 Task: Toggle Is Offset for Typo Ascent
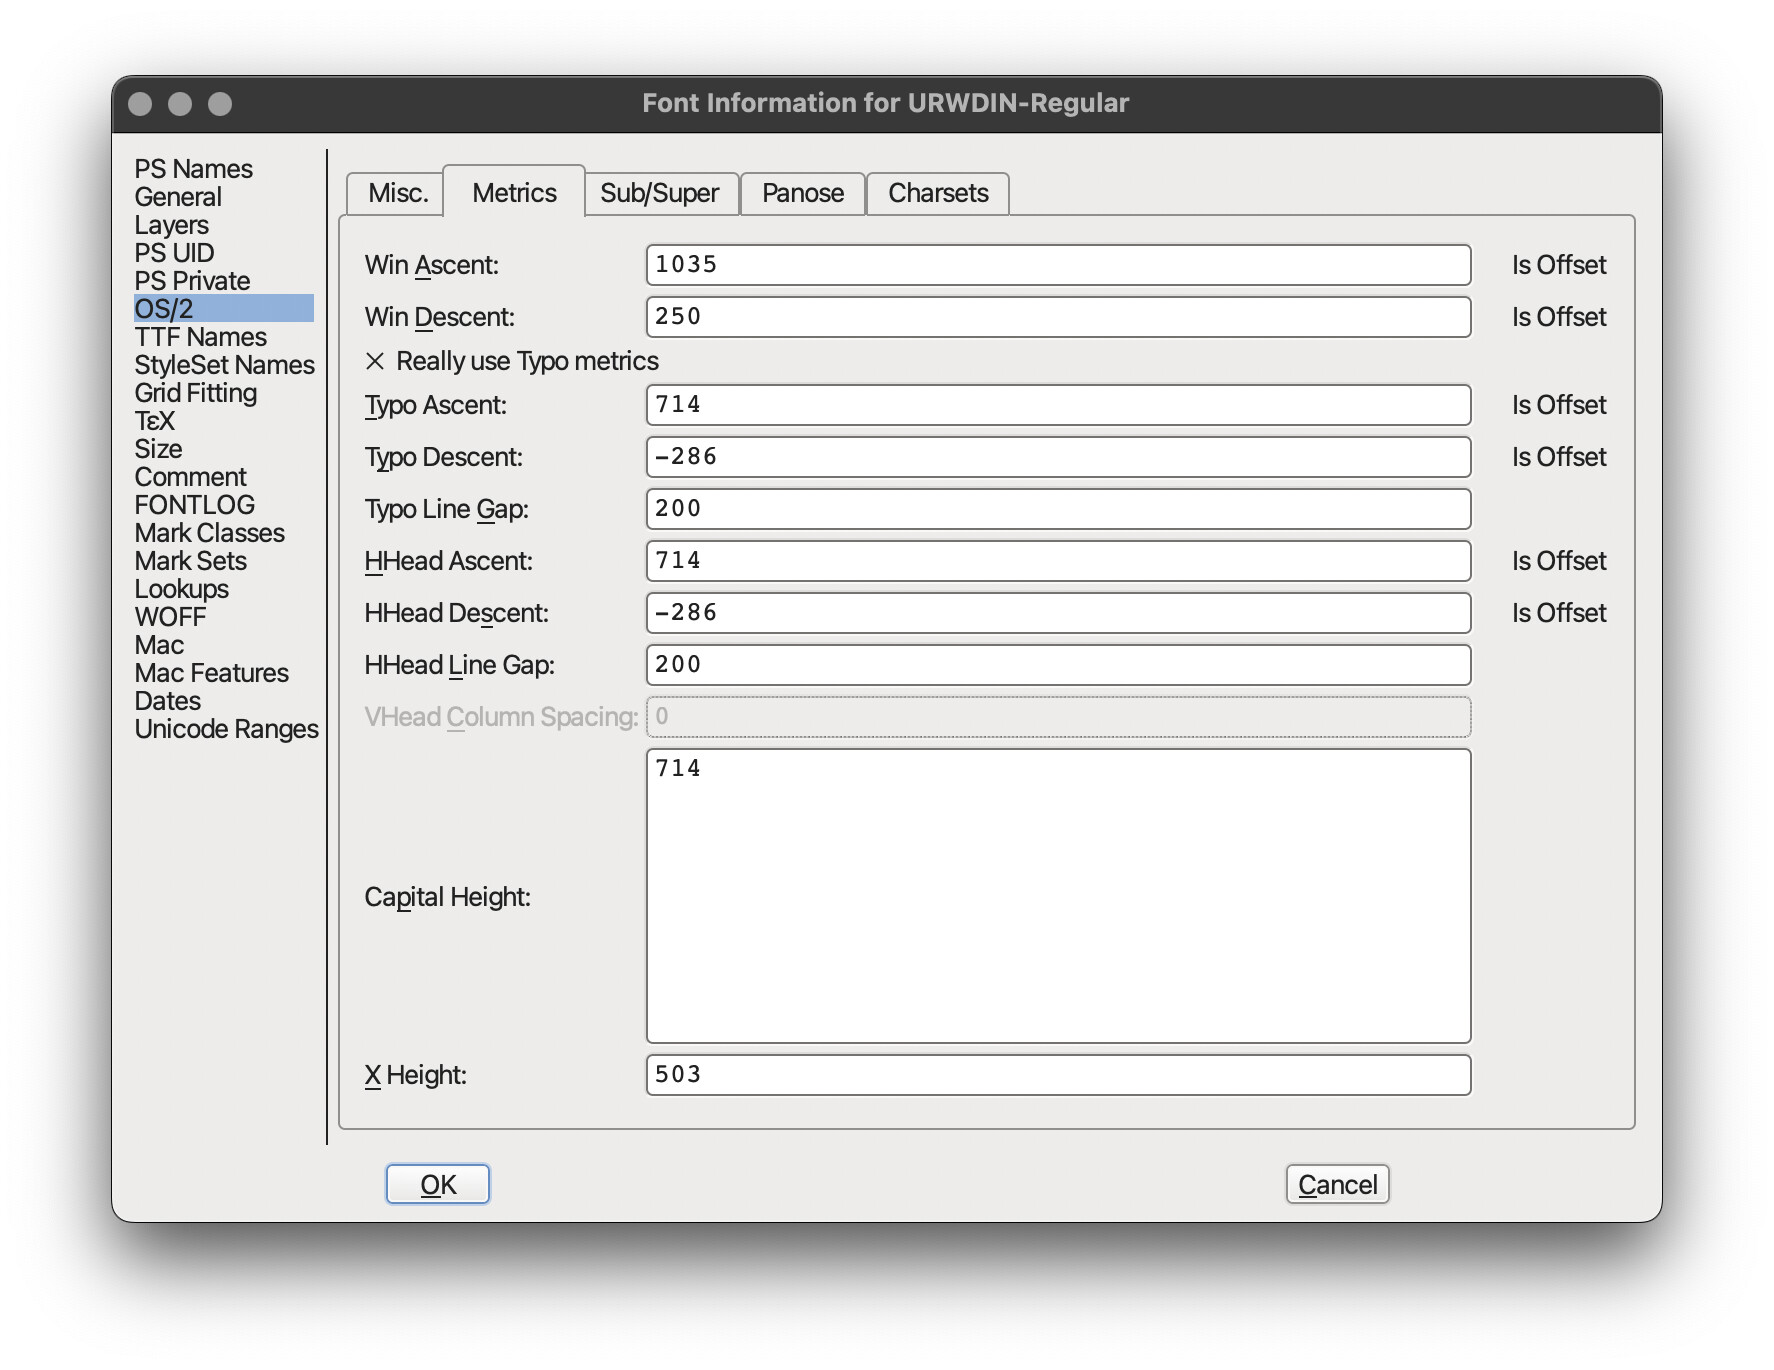[1558, 405]
